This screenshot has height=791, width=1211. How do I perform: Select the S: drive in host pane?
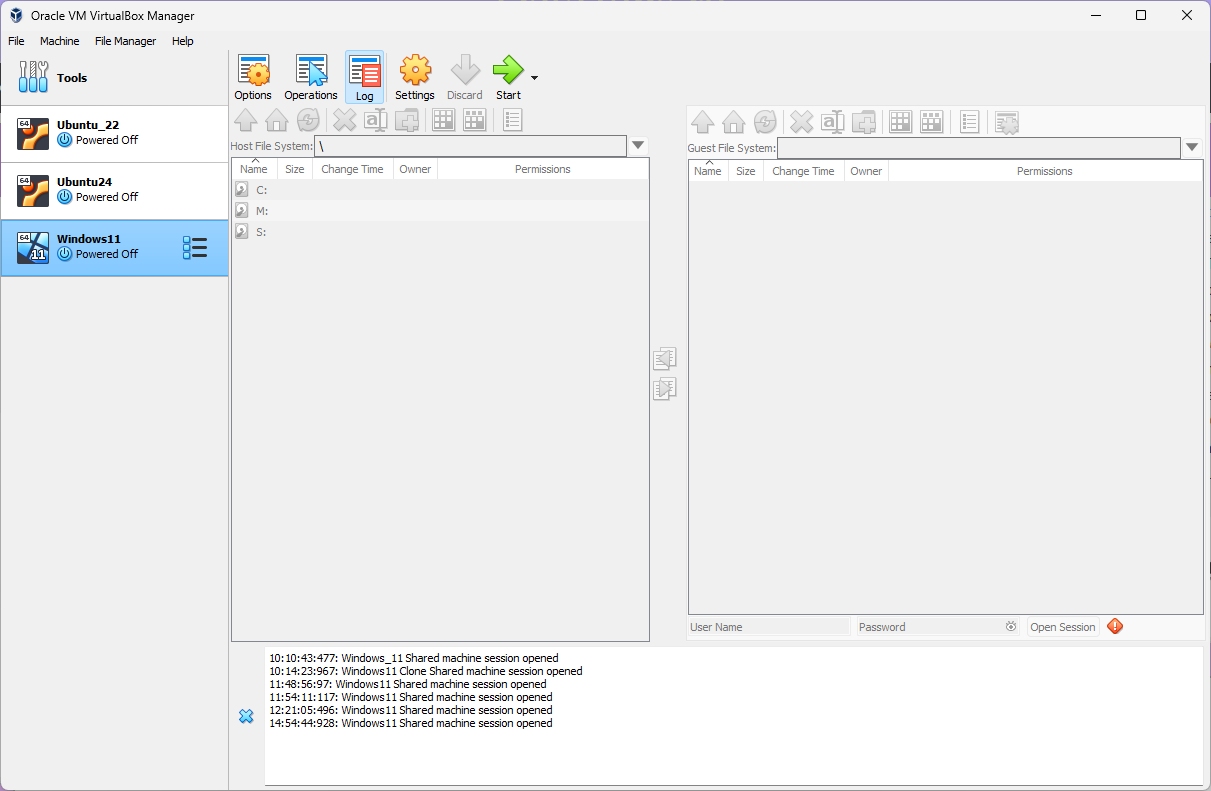tap(440, 232)
